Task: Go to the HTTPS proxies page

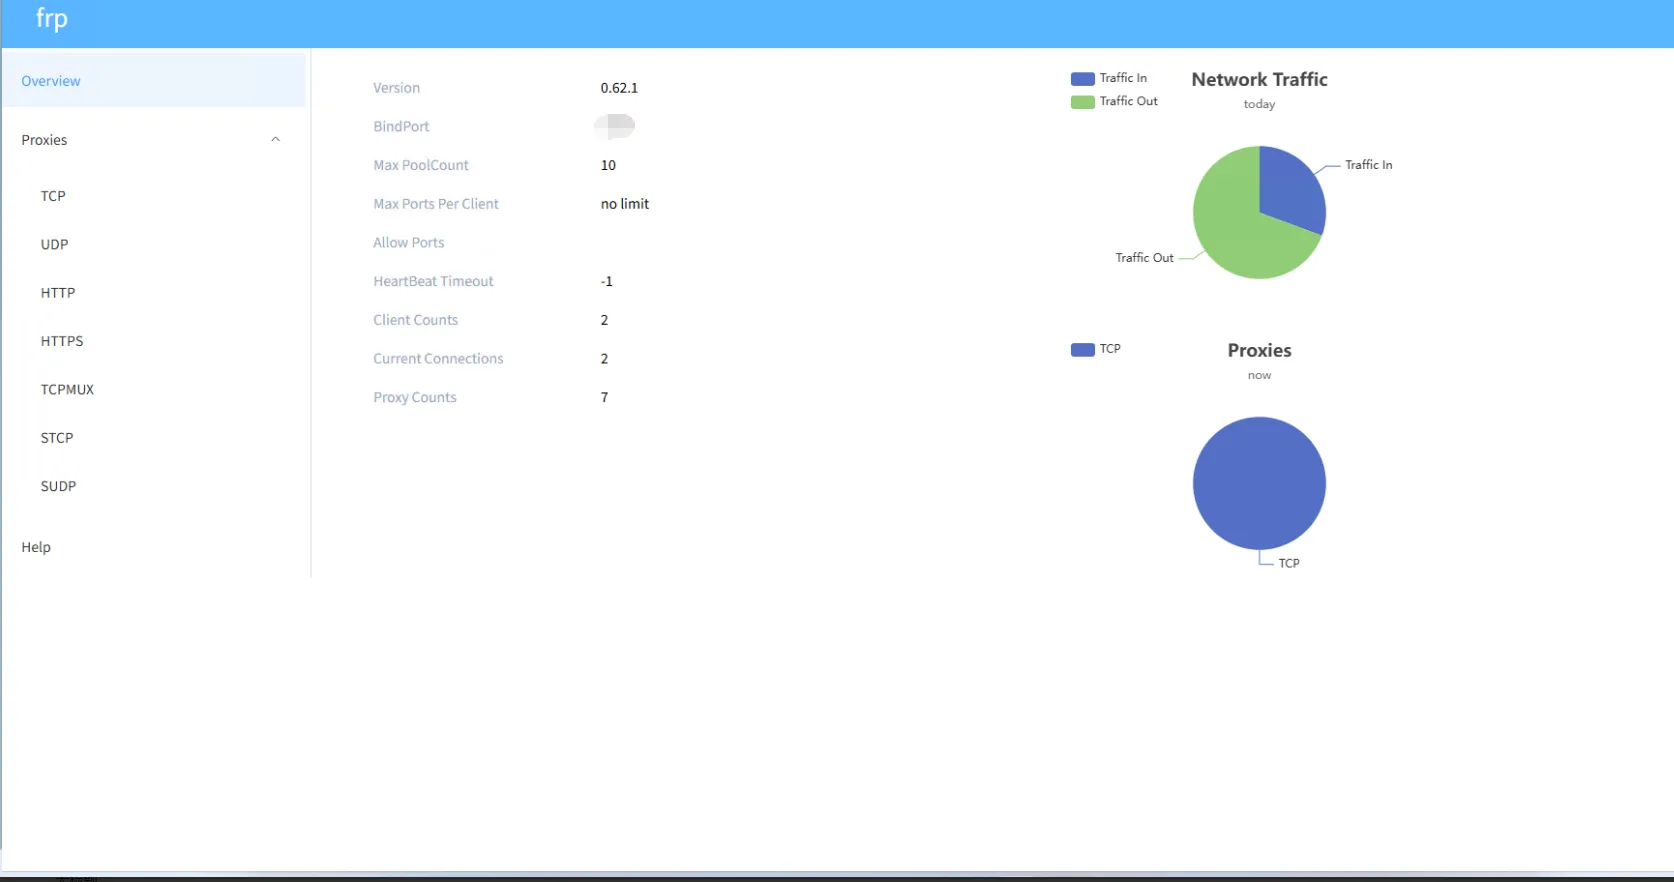Action: 62,341
